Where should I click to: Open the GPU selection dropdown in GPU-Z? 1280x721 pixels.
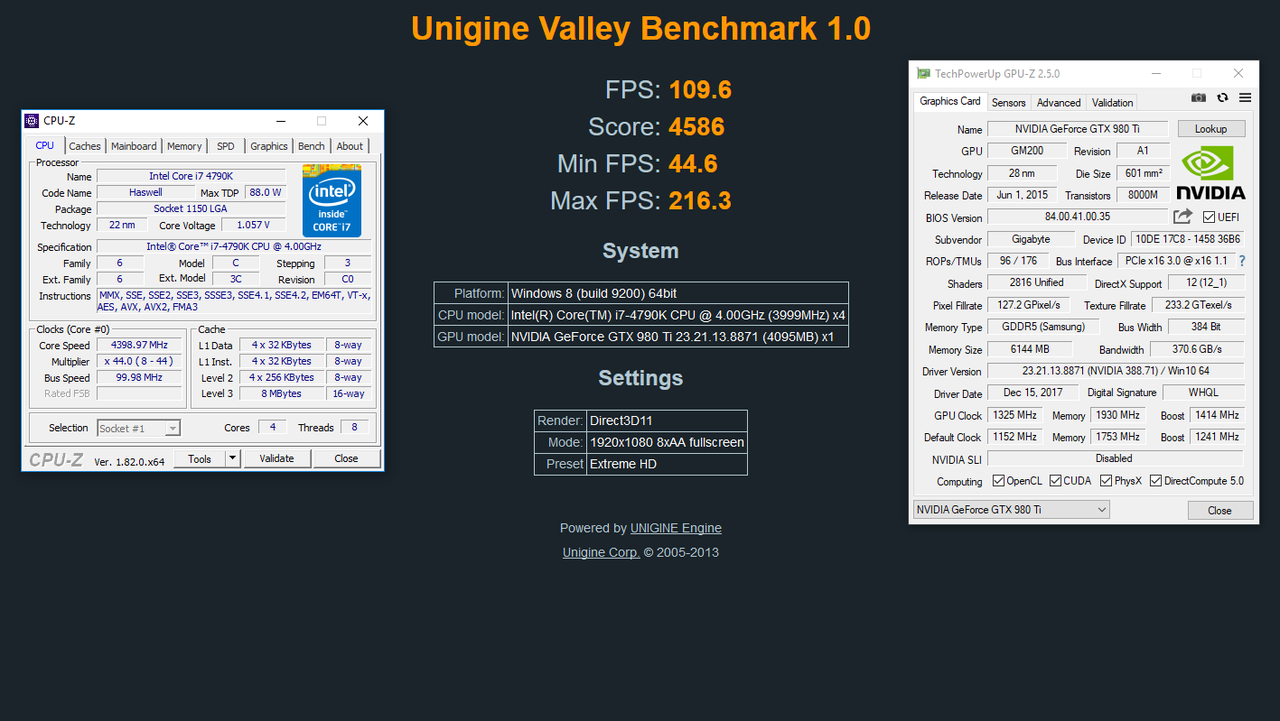pos(1011,510)
